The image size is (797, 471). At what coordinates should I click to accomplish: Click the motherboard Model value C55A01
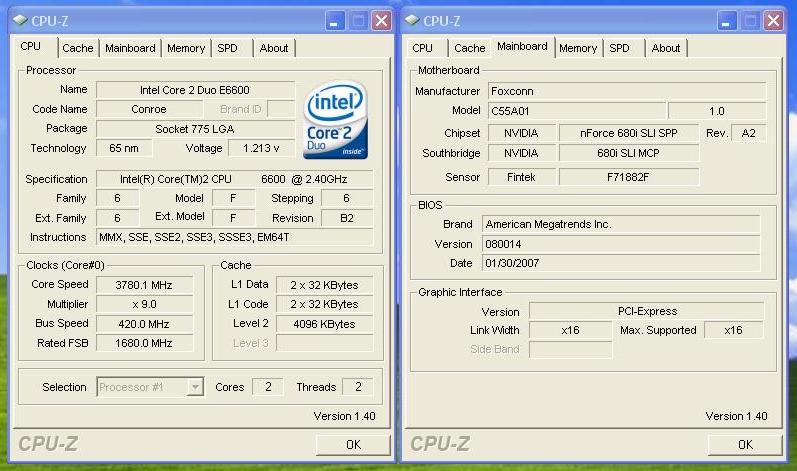pyautogui.click(x=577, y=111)
